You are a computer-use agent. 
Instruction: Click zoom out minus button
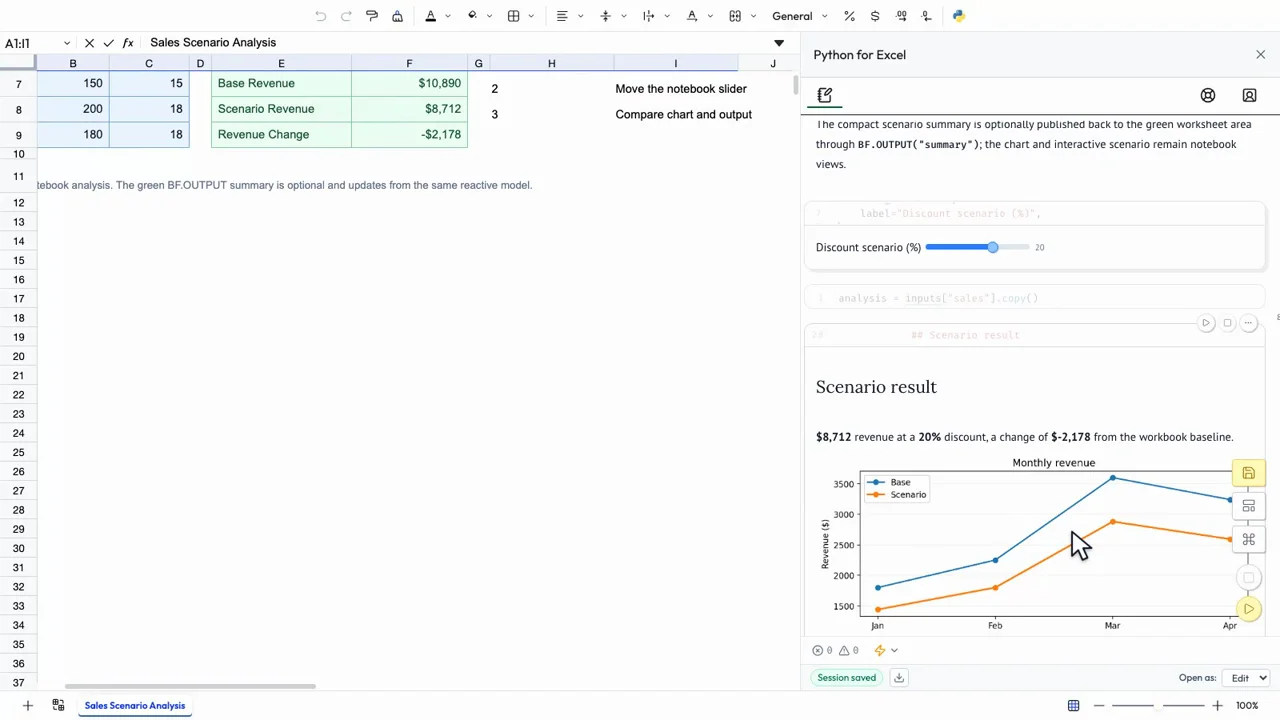[x=1098, y=706]
